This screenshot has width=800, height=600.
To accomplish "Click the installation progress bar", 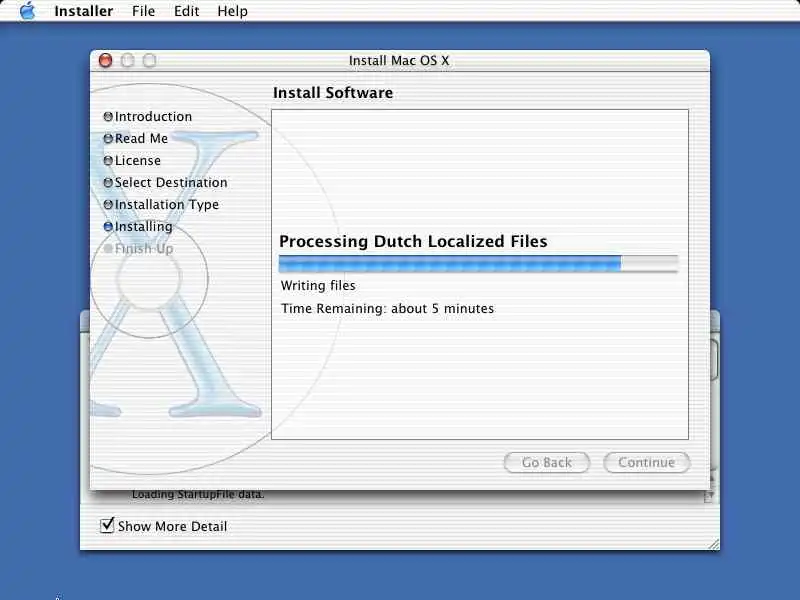I will 479,263.
